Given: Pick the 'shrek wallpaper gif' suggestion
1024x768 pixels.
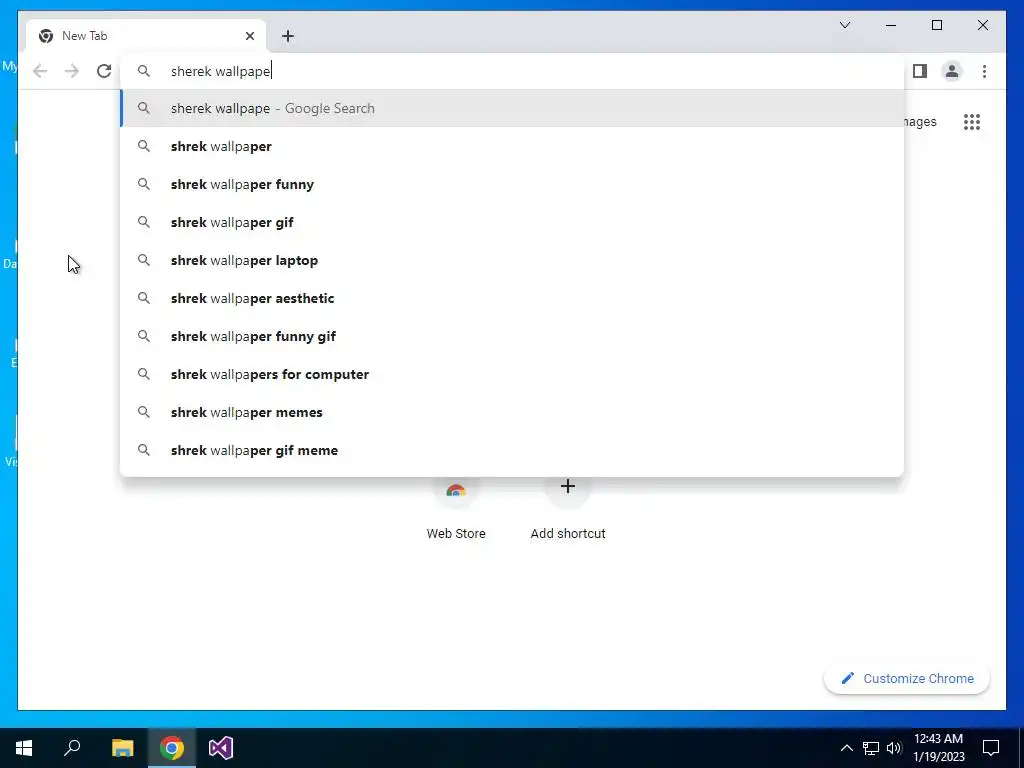Looking at the screenshot, I should [x=513, y=222].
